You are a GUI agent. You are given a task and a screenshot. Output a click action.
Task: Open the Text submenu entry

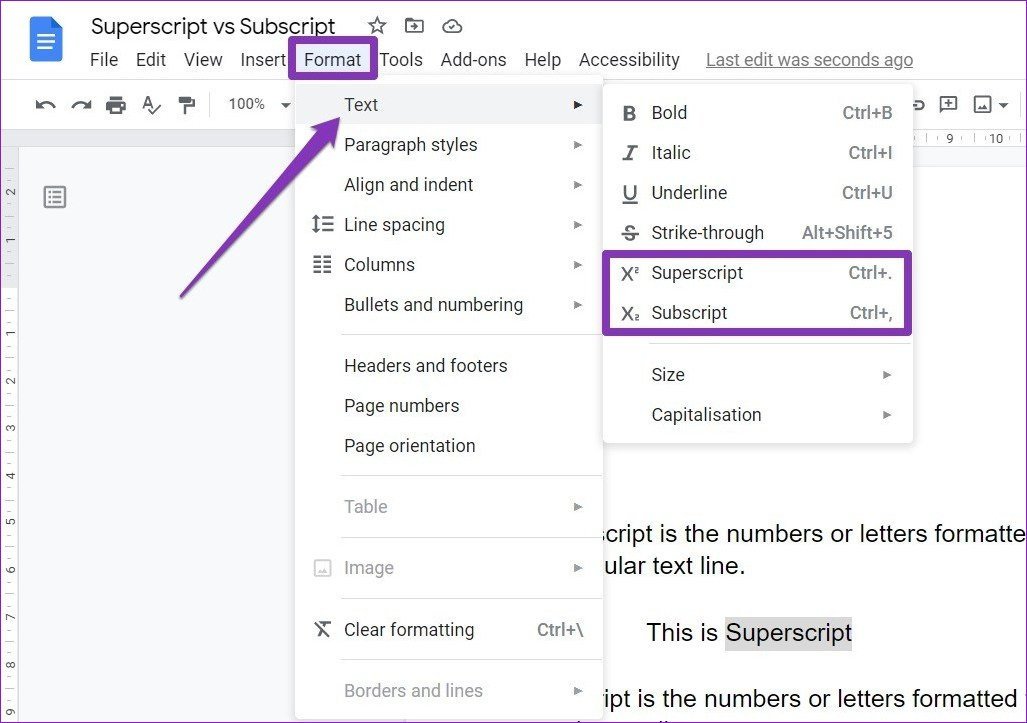(449, 105)
